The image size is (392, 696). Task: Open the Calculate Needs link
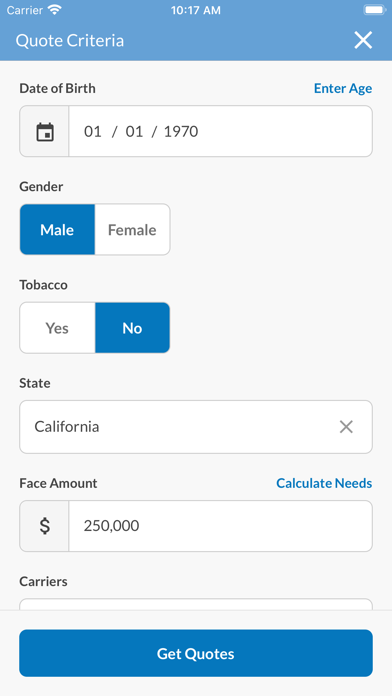click(324, 483)
